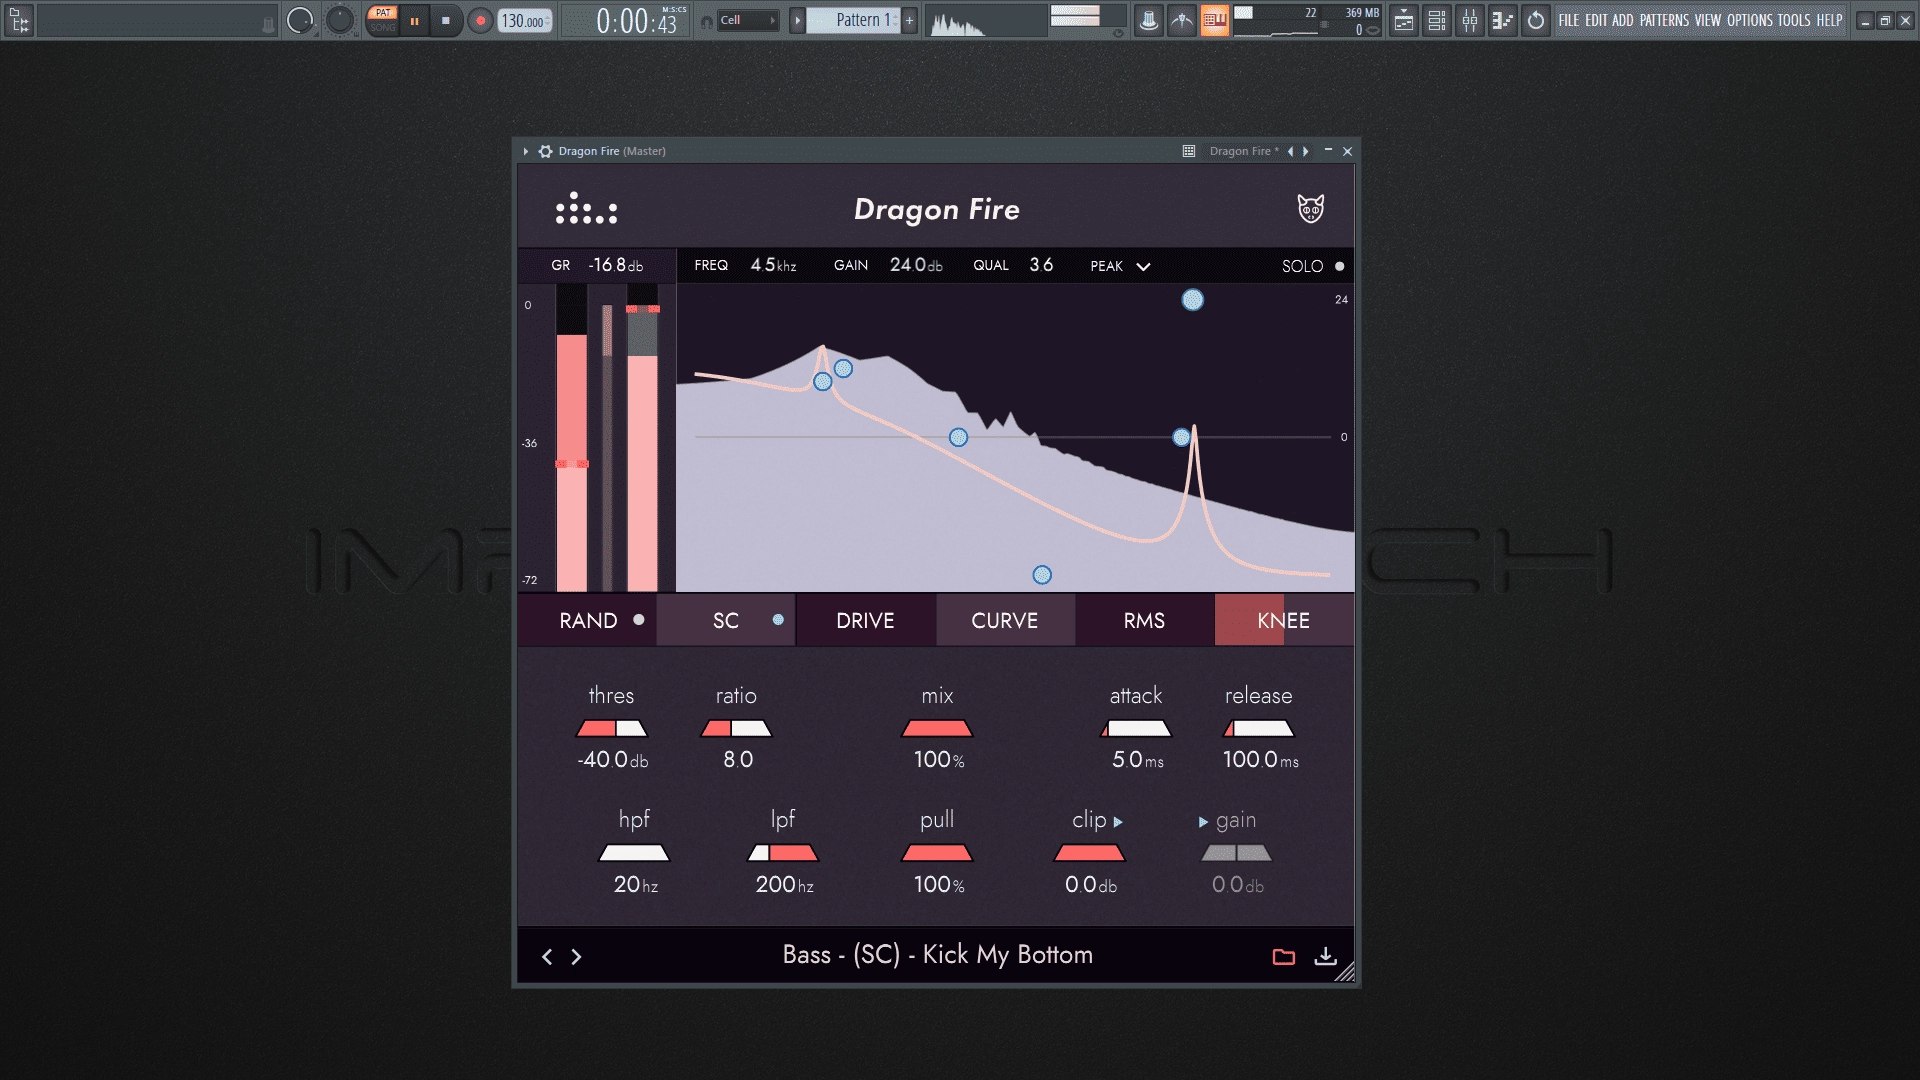Click the ratio slider
Screen dimensions: 1920x1080
click(736, 729)
